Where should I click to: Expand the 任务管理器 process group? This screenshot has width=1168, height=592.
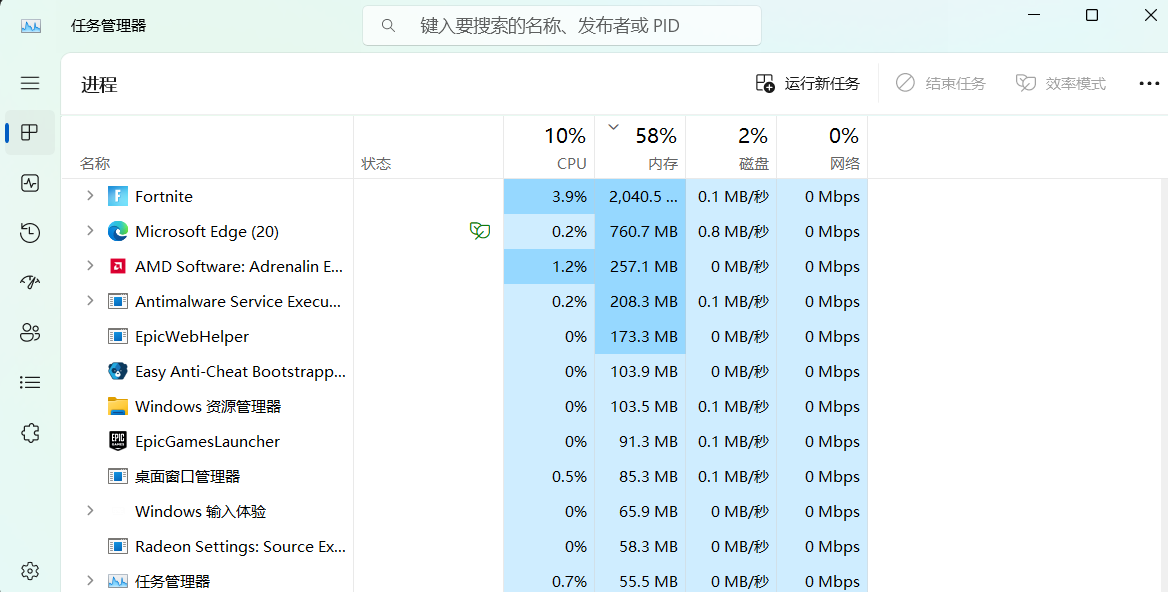click(90, 581)
